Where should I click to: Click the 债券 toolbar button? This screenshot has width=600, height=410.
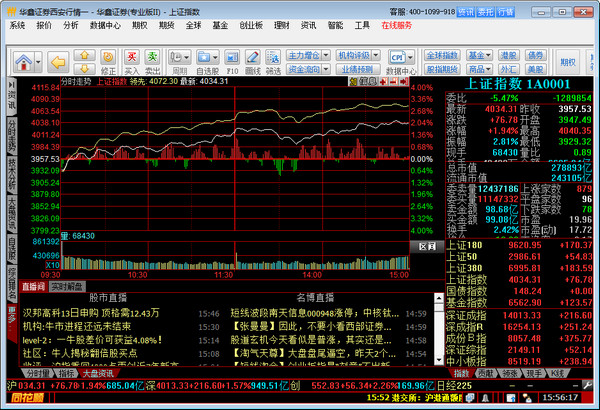pyautogui.click(x=535, y=56)
